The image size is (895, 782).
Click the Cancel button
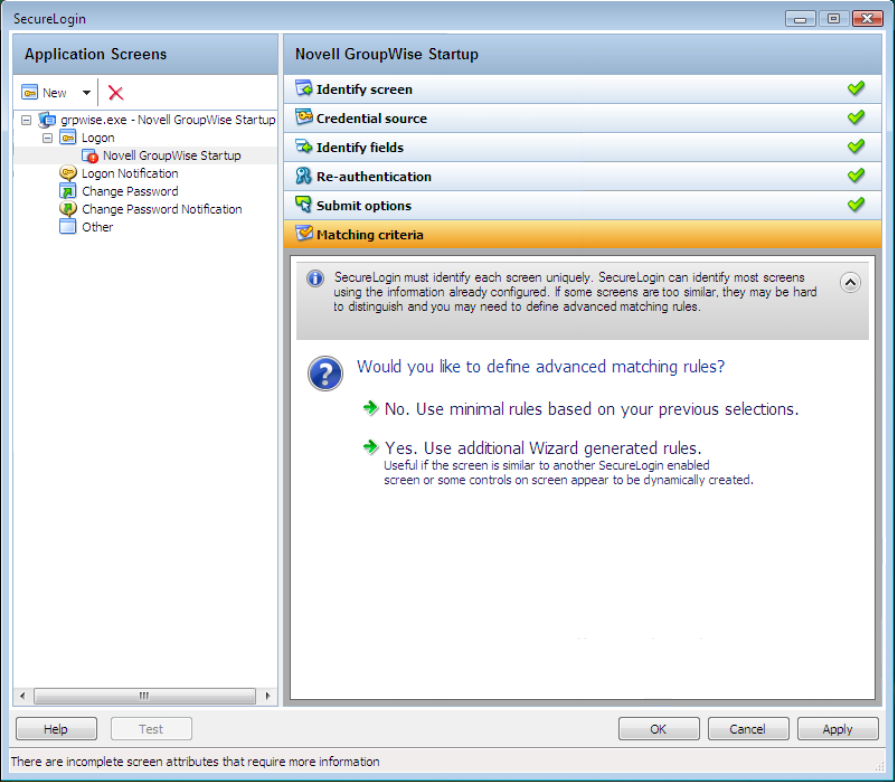pos(748,729)
